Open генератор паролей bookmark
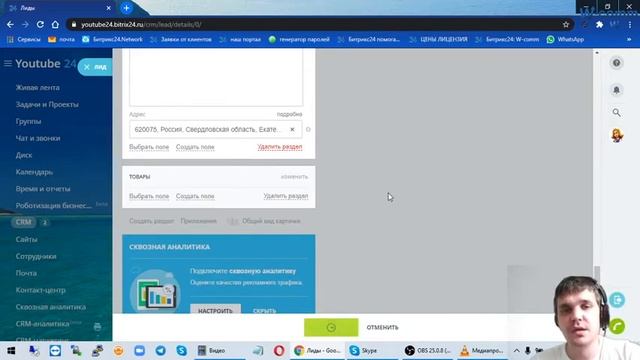The height and width of the screenshot is (360, 640). pyautogui.click(x=299, y=39)
